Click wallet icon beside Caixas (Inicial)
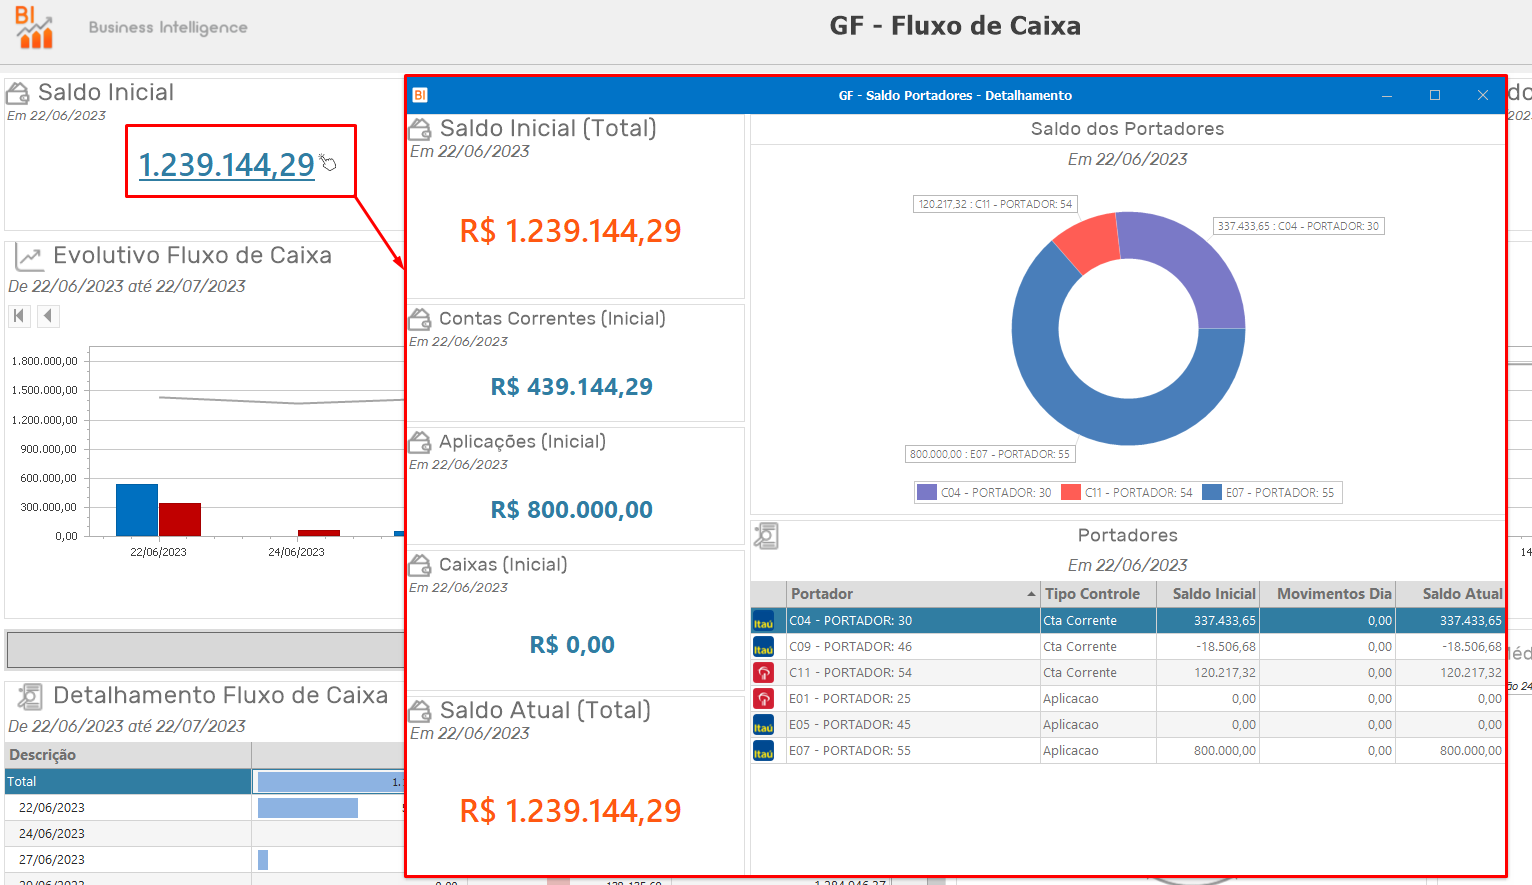 coord(420,565)
